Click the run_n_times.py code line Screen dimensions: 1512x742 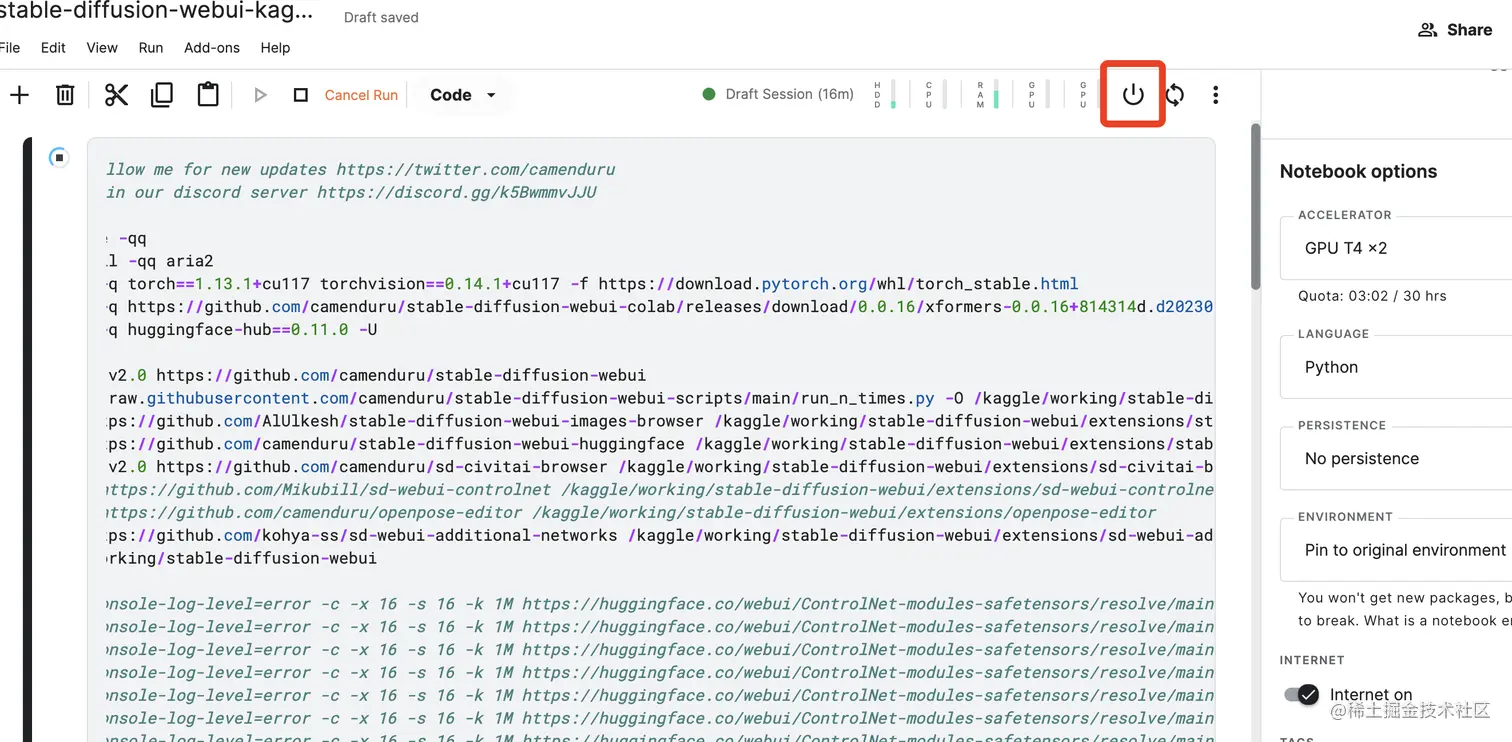click(x=660, y=397)
